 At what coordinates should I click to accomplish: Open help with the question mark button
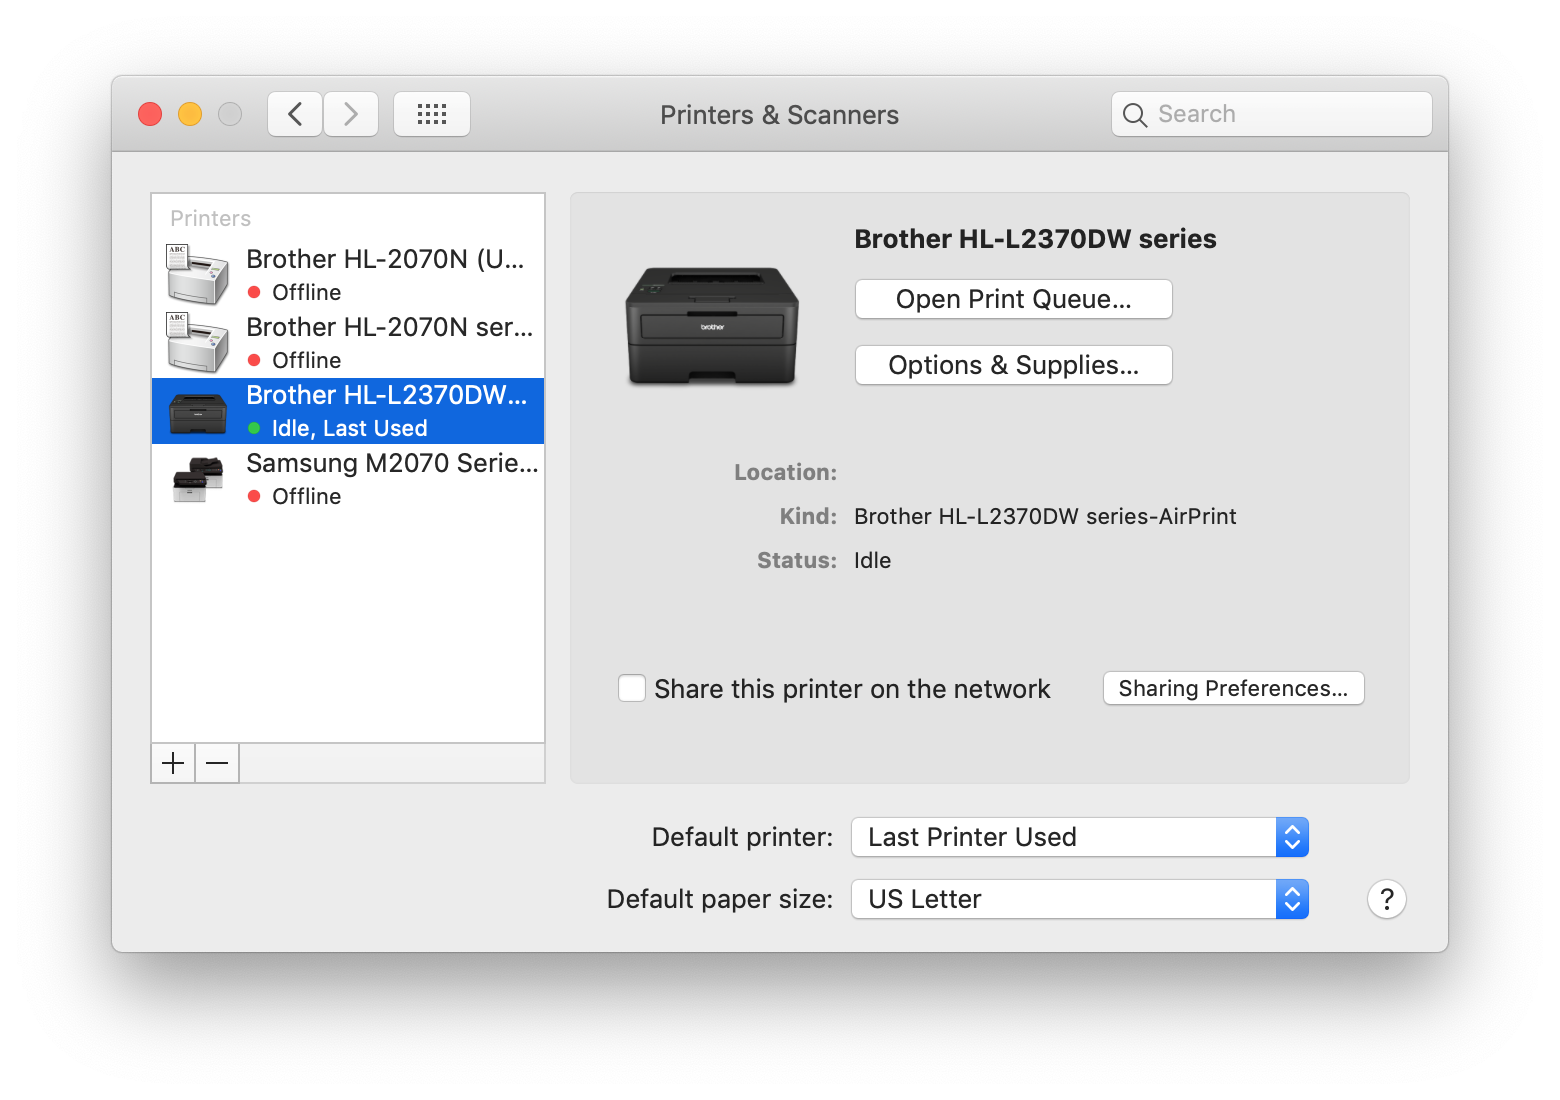(x=1386, y=899)
